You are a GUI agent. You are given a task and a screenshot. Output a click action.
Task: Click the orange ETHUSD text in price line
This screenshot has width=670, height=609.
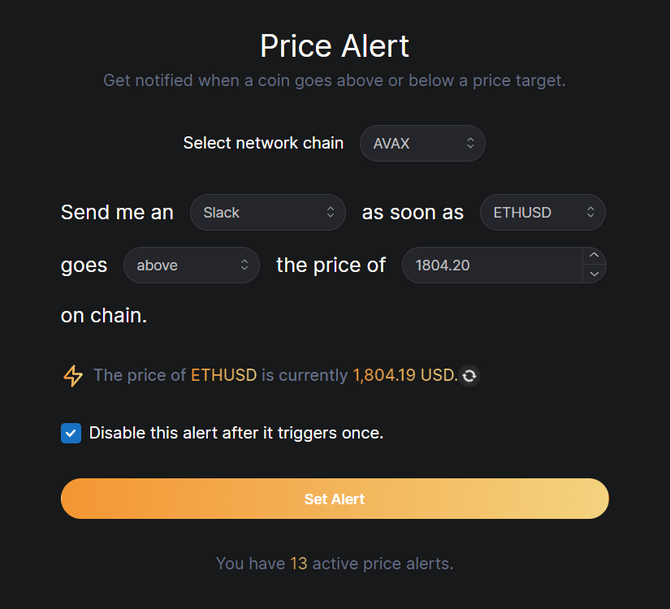(224, 375)
